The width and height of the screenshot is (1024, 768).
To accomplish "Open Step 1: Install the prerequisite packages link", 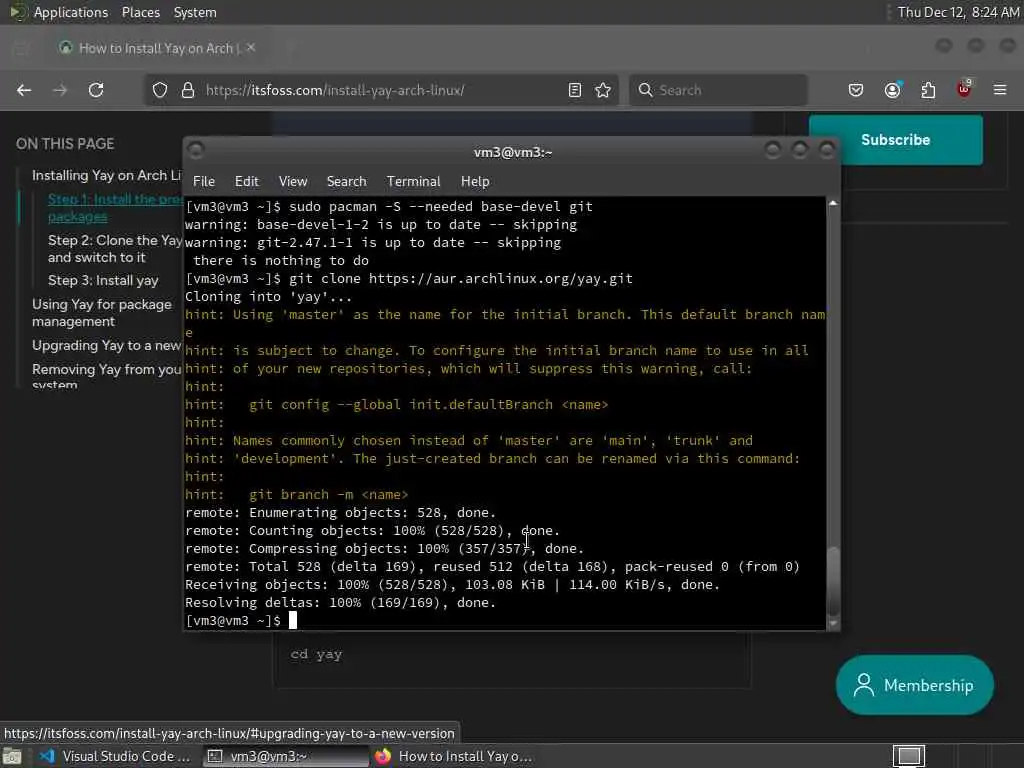I will point(114,208).
